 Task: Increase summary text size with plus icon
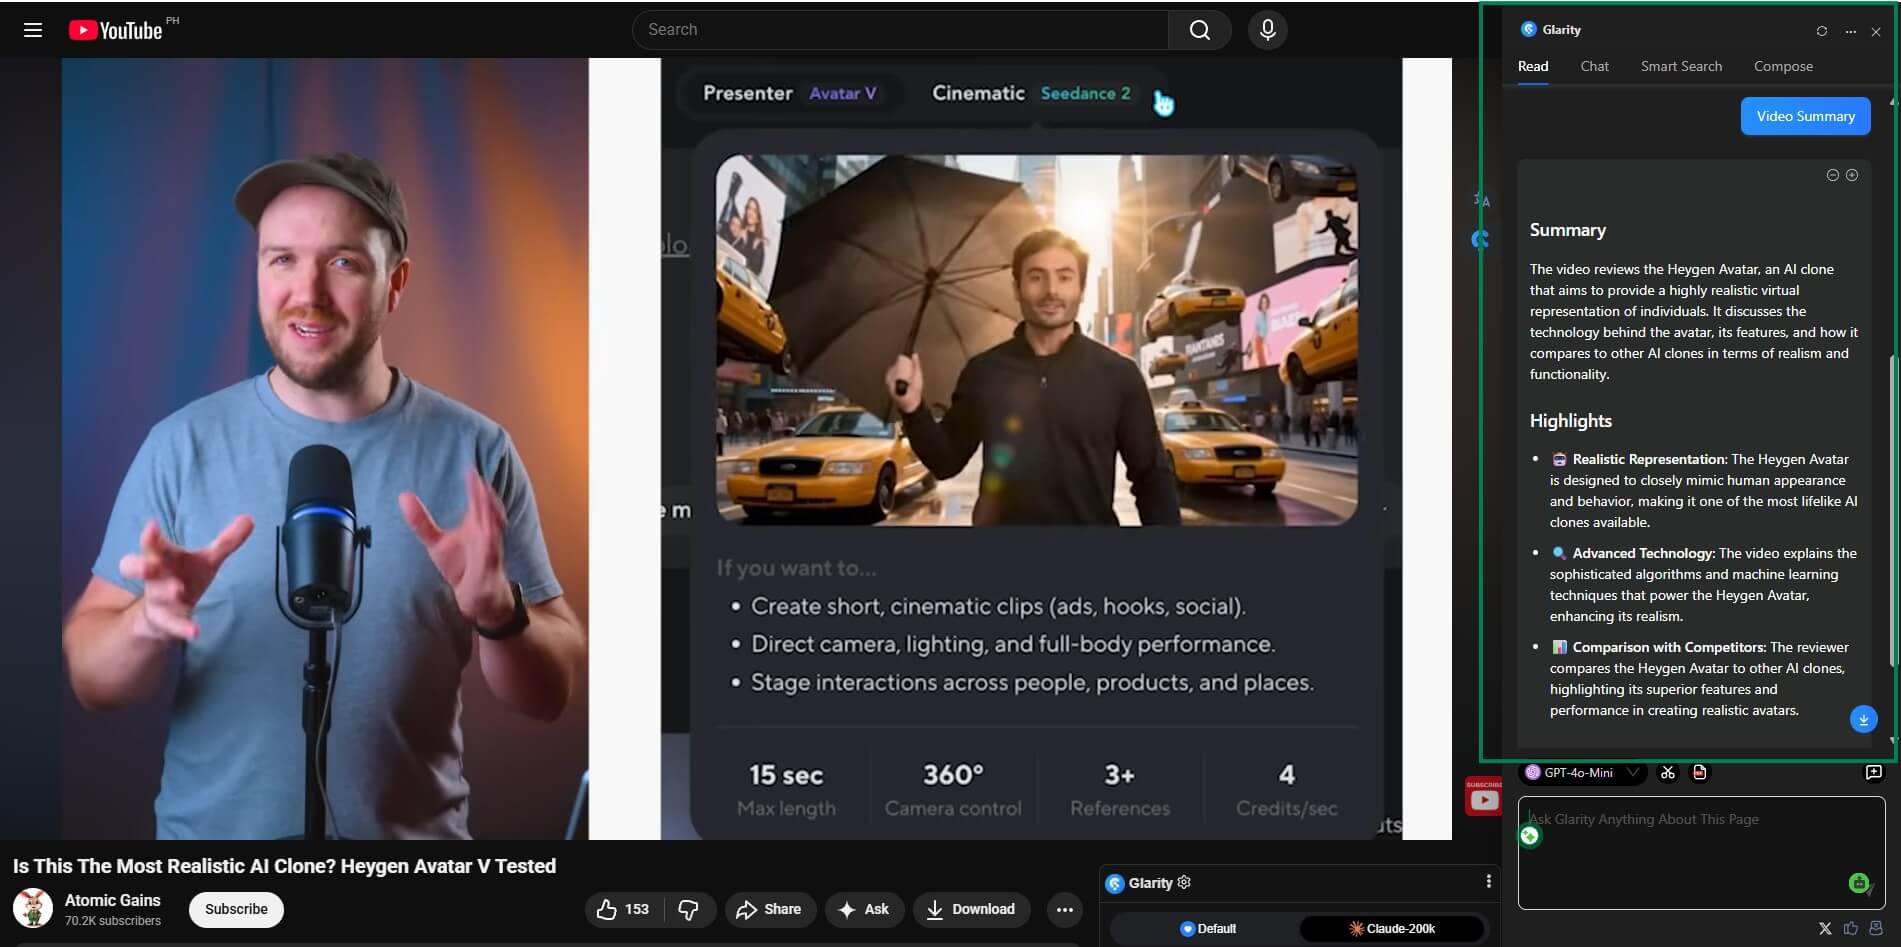click(1852, 175)
